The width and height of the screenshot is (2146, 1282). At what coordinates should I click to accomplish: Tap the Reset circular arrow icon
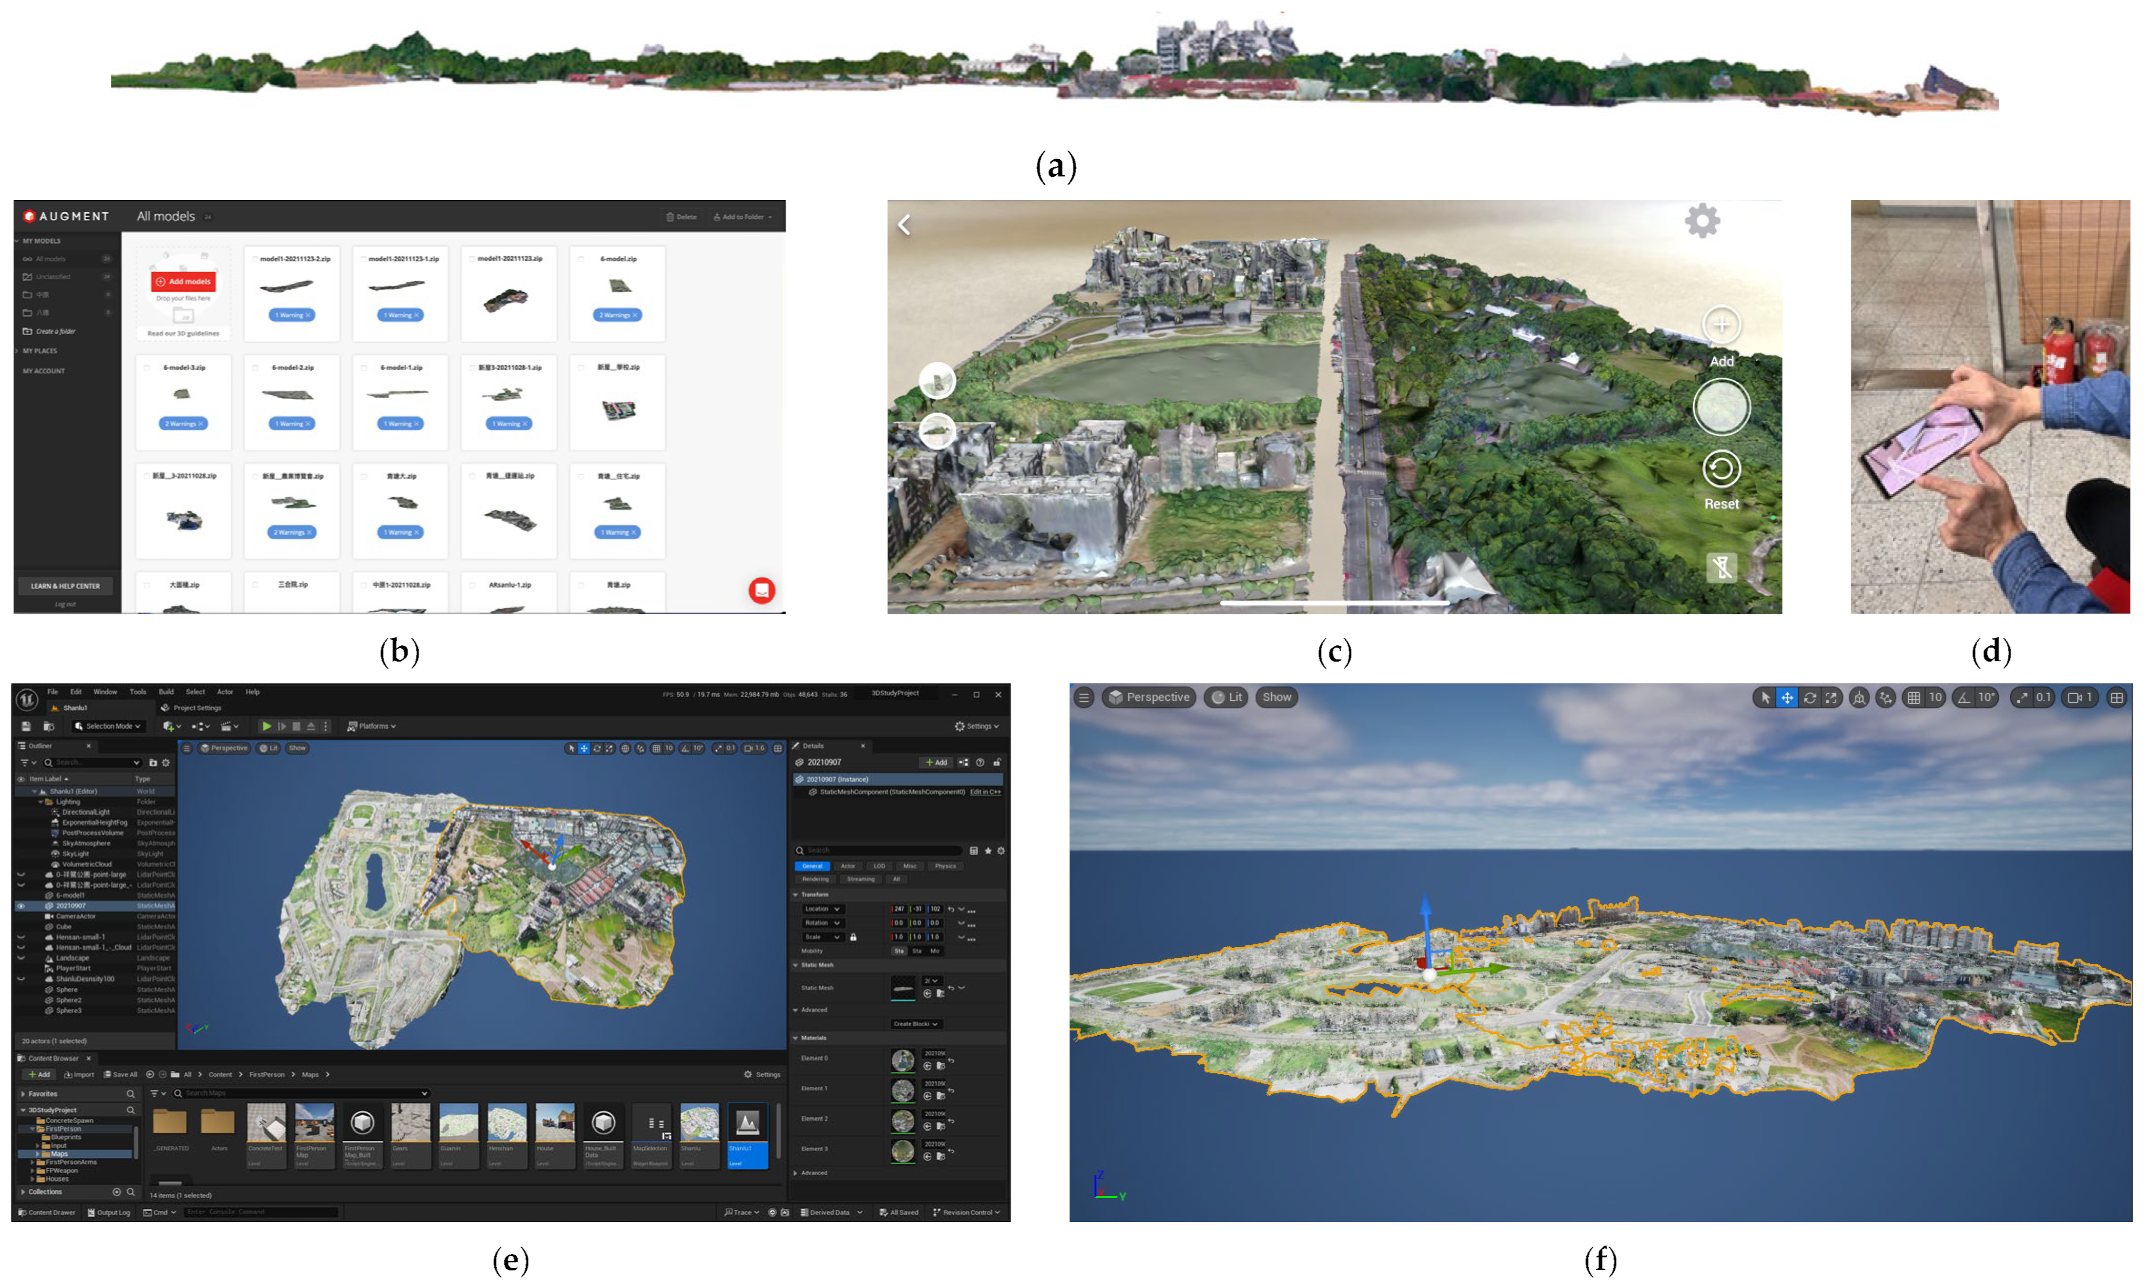(x=1721, y=469)
